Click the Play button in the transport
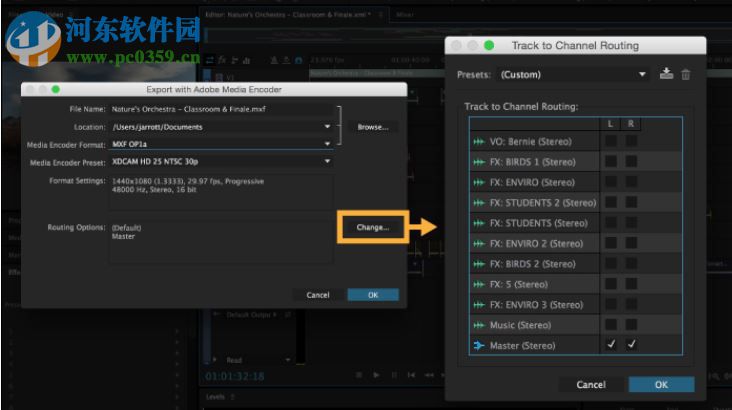 coord(376,375)
